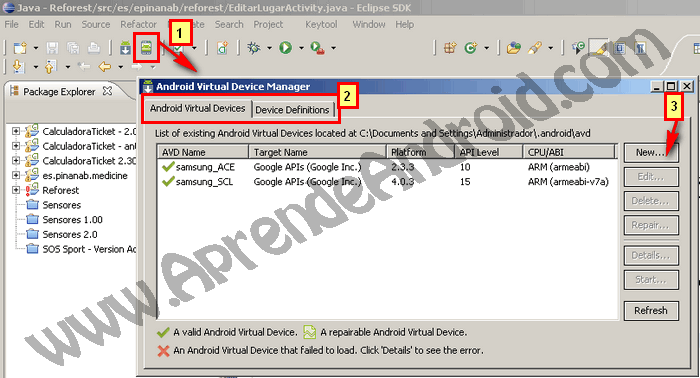Open the New Java Class dropdown arrow

click(x=486, y=48)
